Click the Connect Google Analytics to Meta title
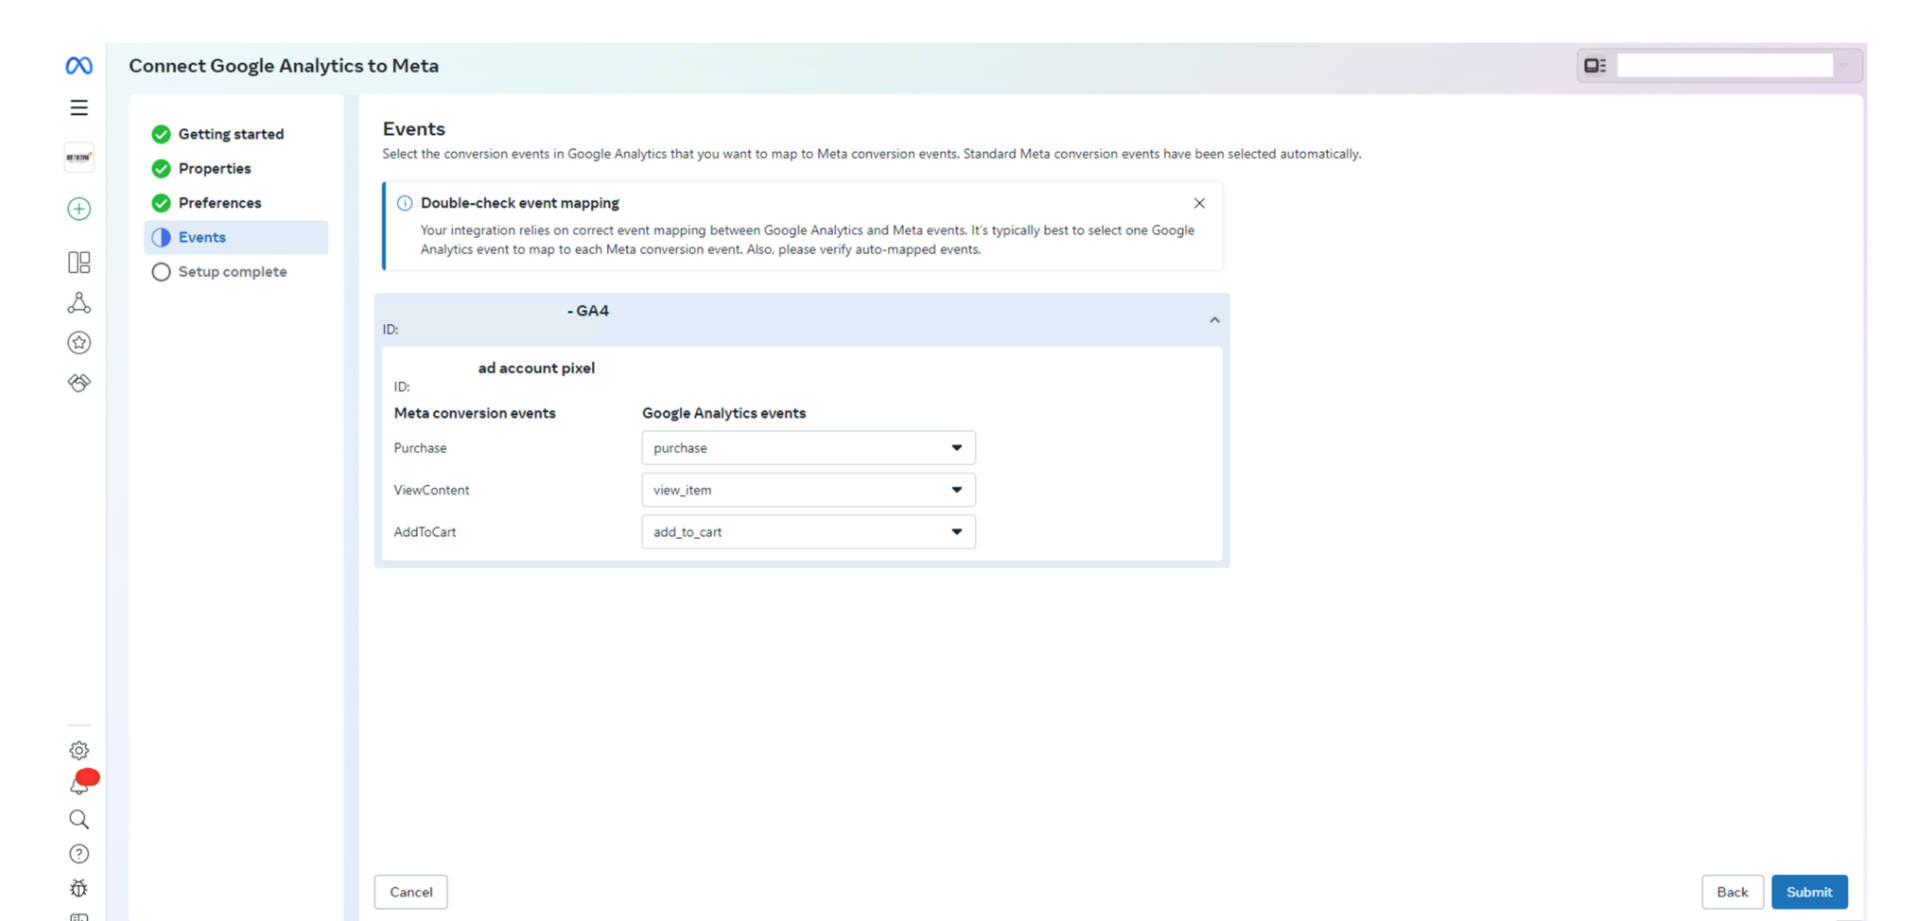The width and height of the screenshot is (1920, 921). 284,66
